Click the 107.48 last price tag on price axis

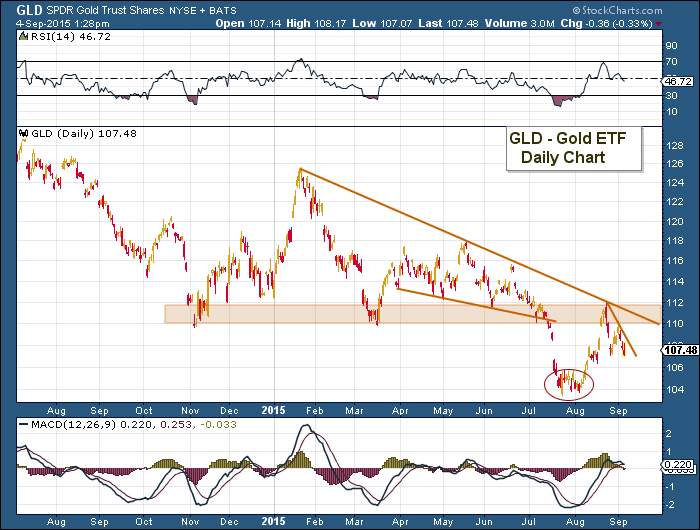point(680,350)
